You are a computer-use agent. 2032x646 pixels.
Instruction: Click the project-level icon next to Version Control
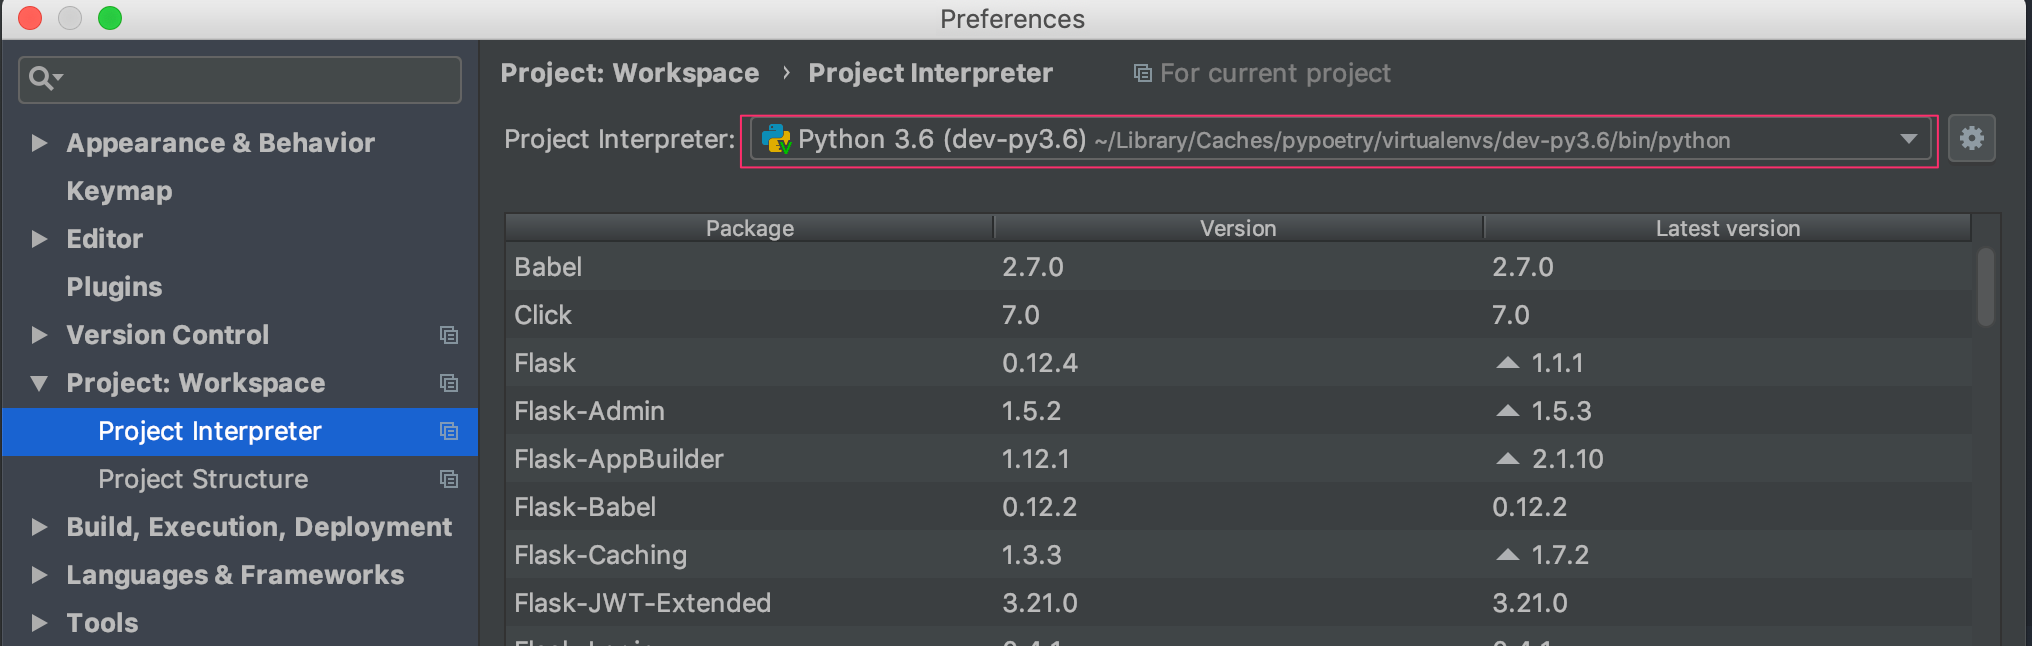(x=449, y=335)
